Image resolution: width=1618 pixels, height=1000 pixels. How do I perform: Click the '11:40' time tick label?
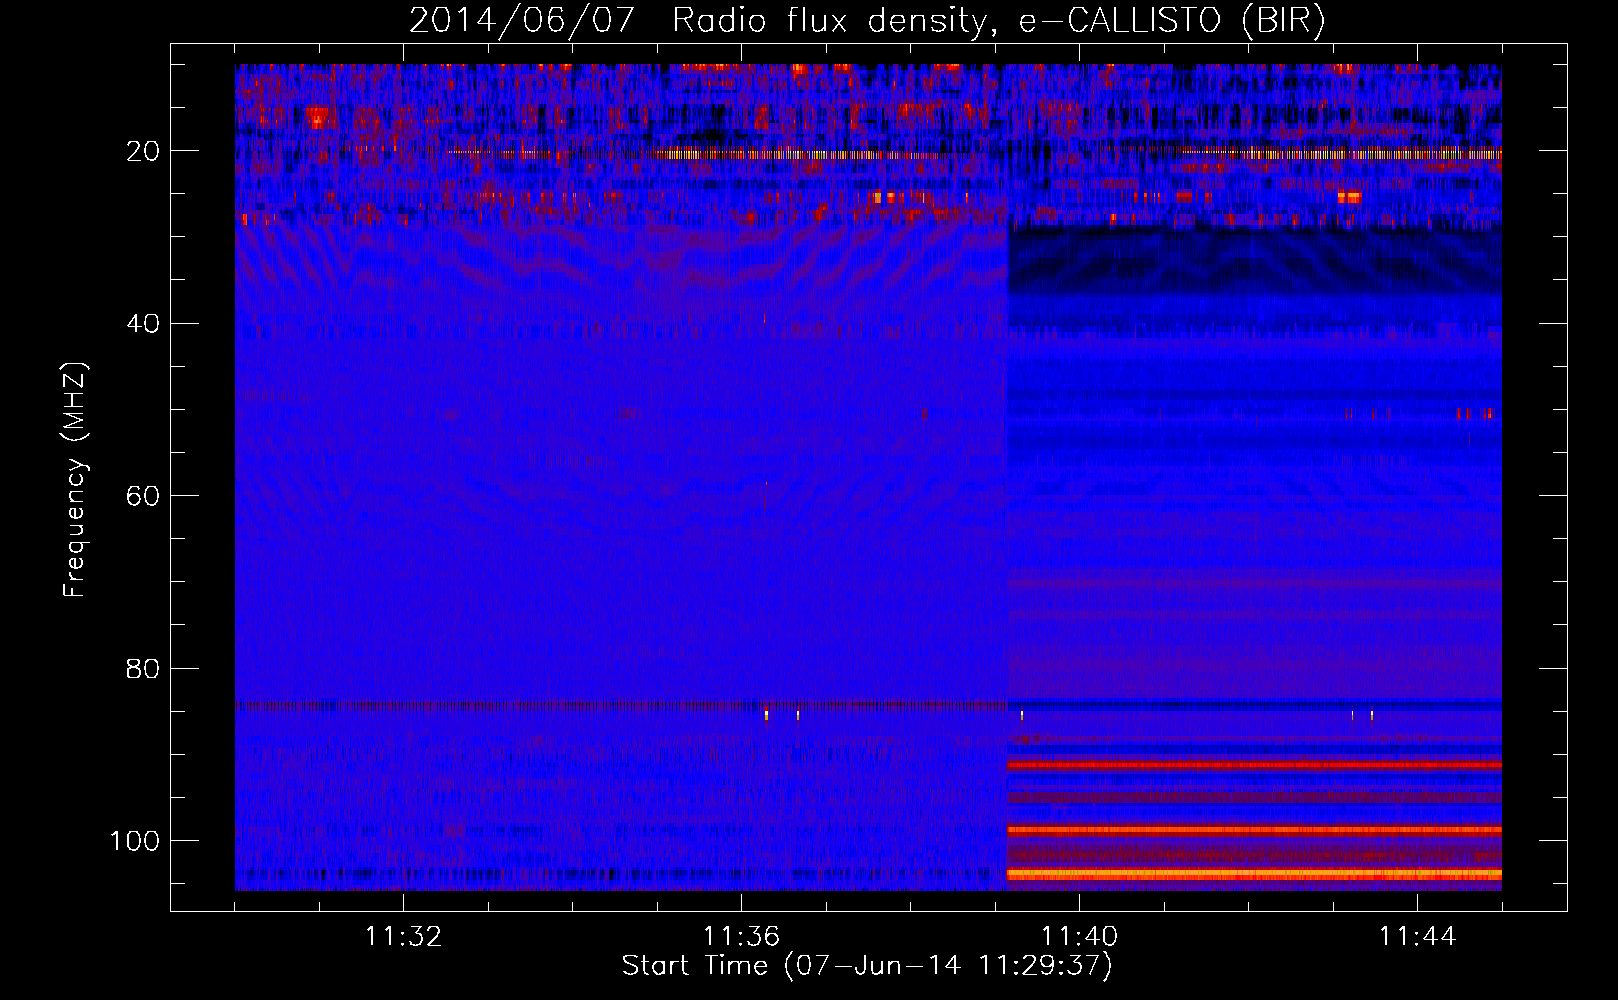point(1079,937)
